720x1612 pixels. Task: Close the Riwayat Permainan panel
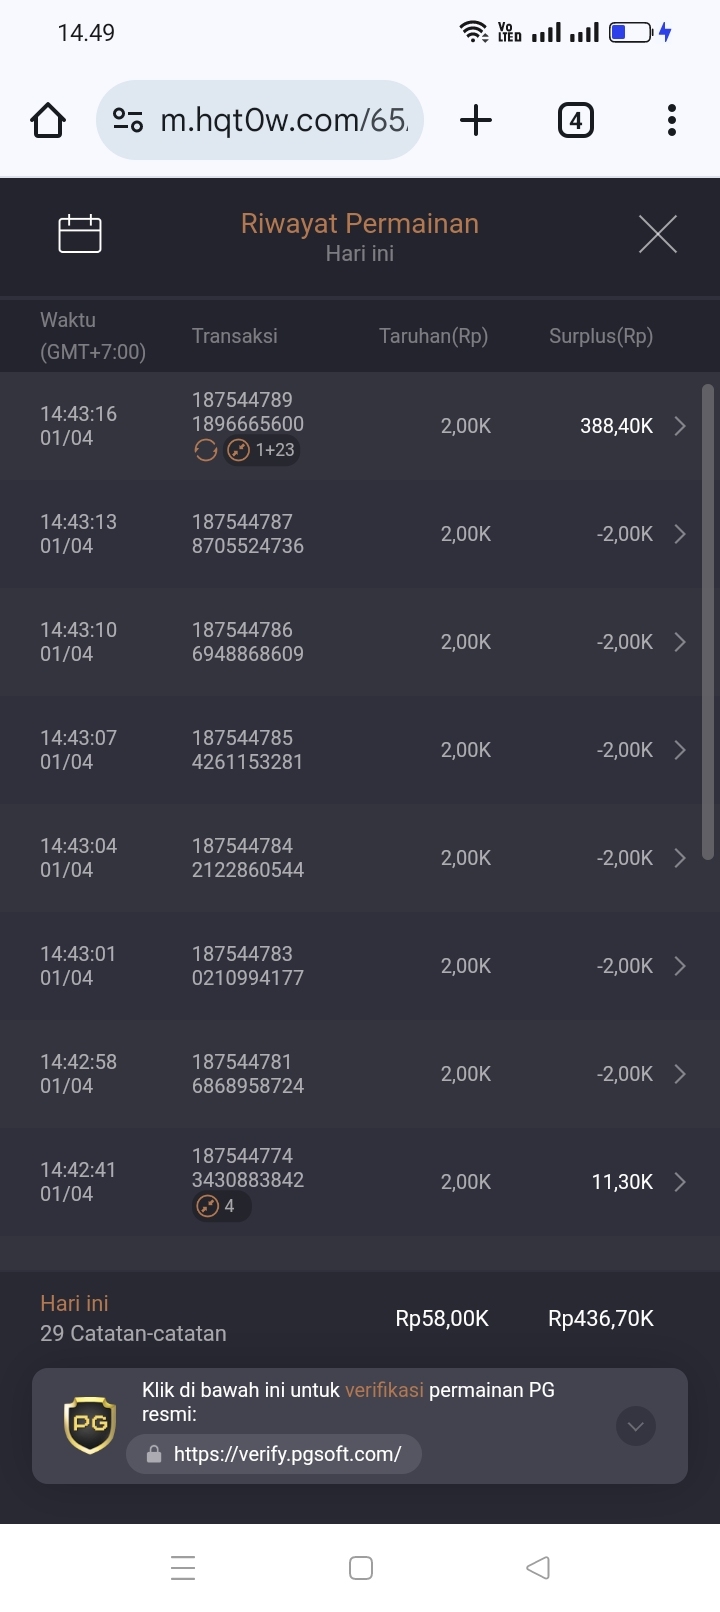click(x=658, y=234)
